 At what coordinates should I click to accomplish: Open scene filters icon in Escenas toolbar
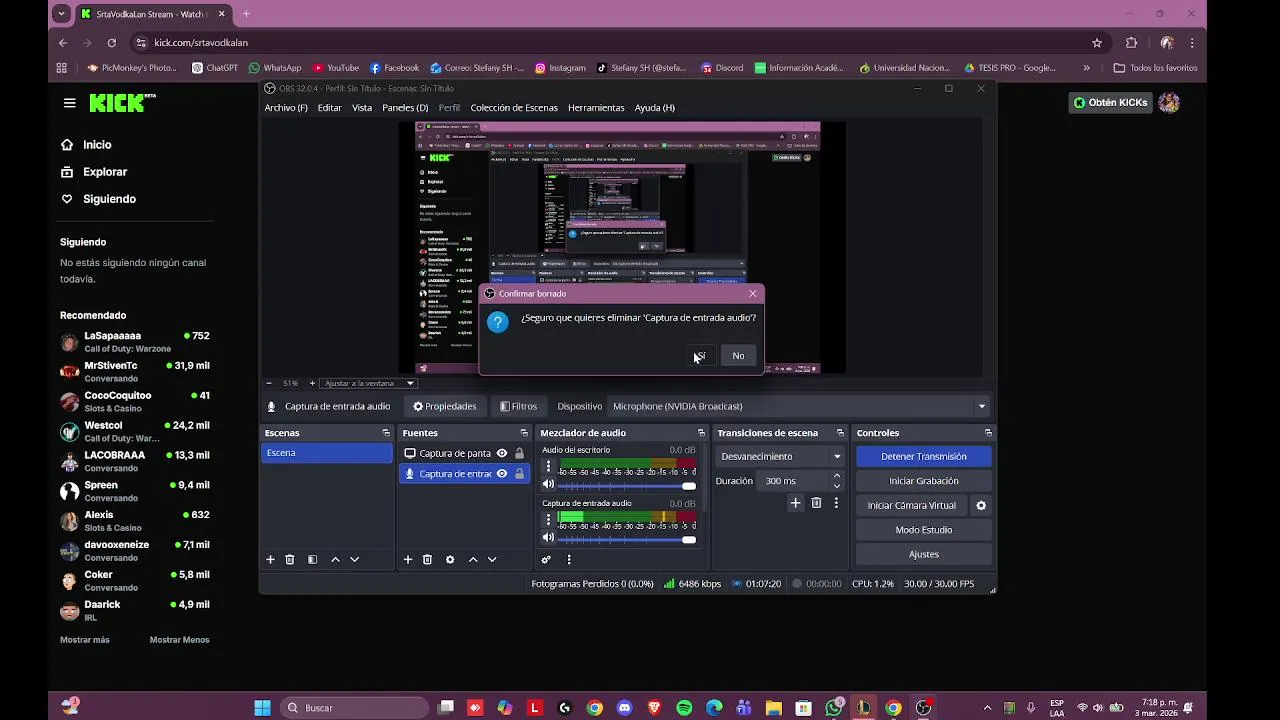(312, 560)
